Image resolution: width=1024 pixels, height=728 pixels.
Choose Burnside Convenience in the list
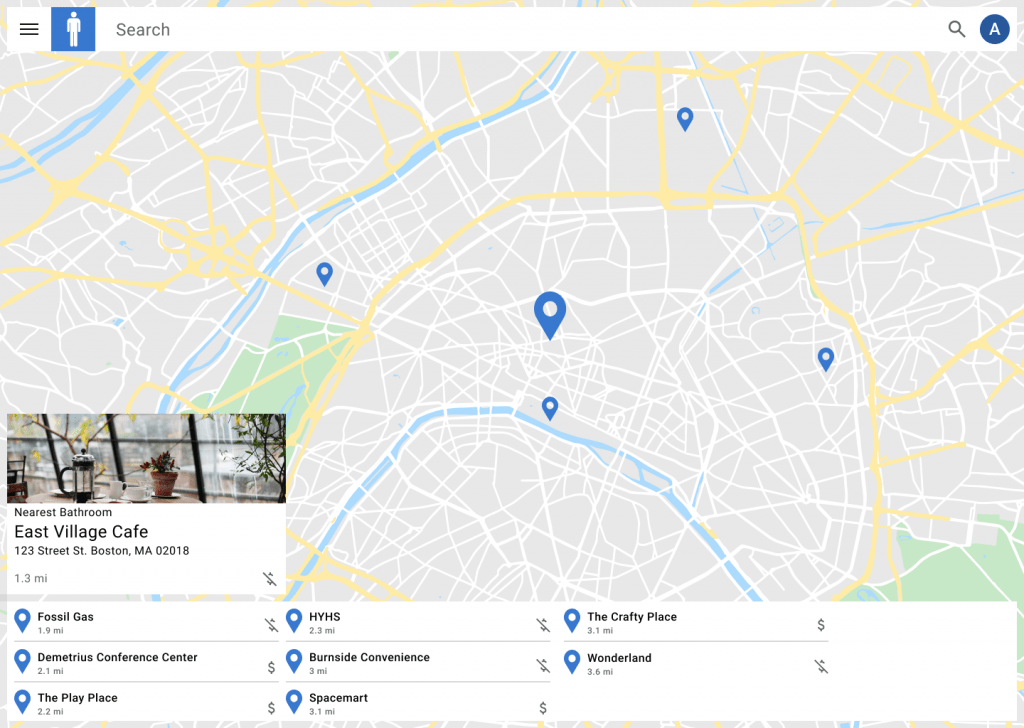tap(369, 658)
